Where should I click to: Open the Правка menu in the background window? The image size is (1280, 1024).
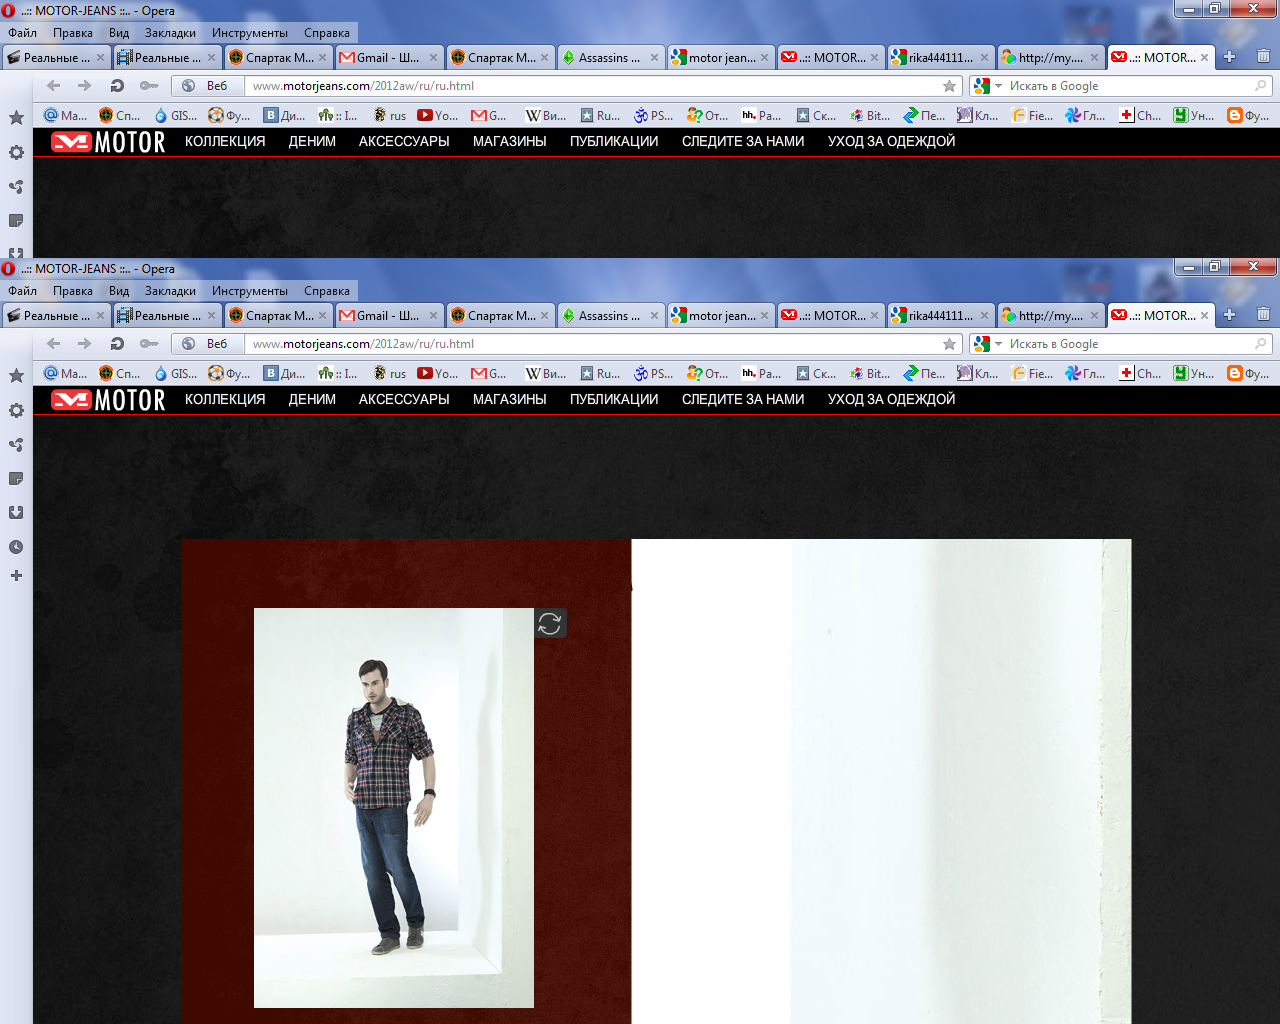coord(73,33)
